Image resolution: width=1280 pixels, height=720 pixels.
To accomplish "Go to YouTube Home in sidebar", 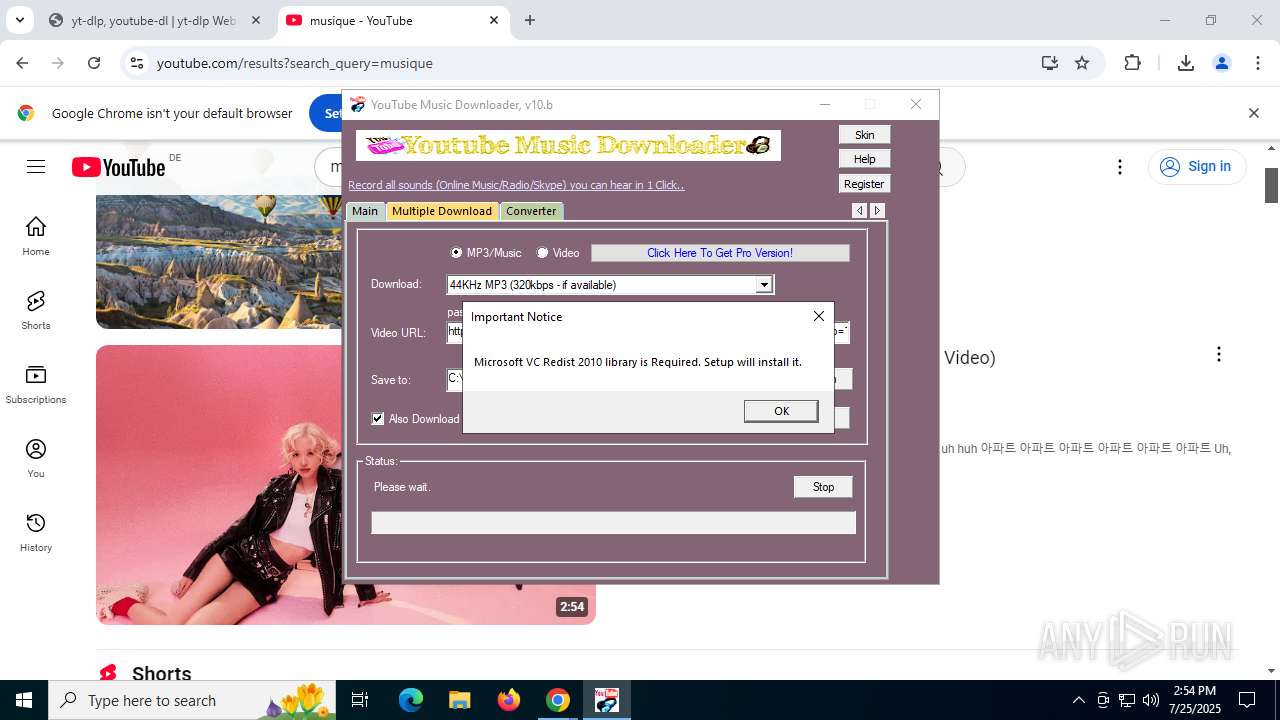I will pyautogui.click(x=36, y=236).
